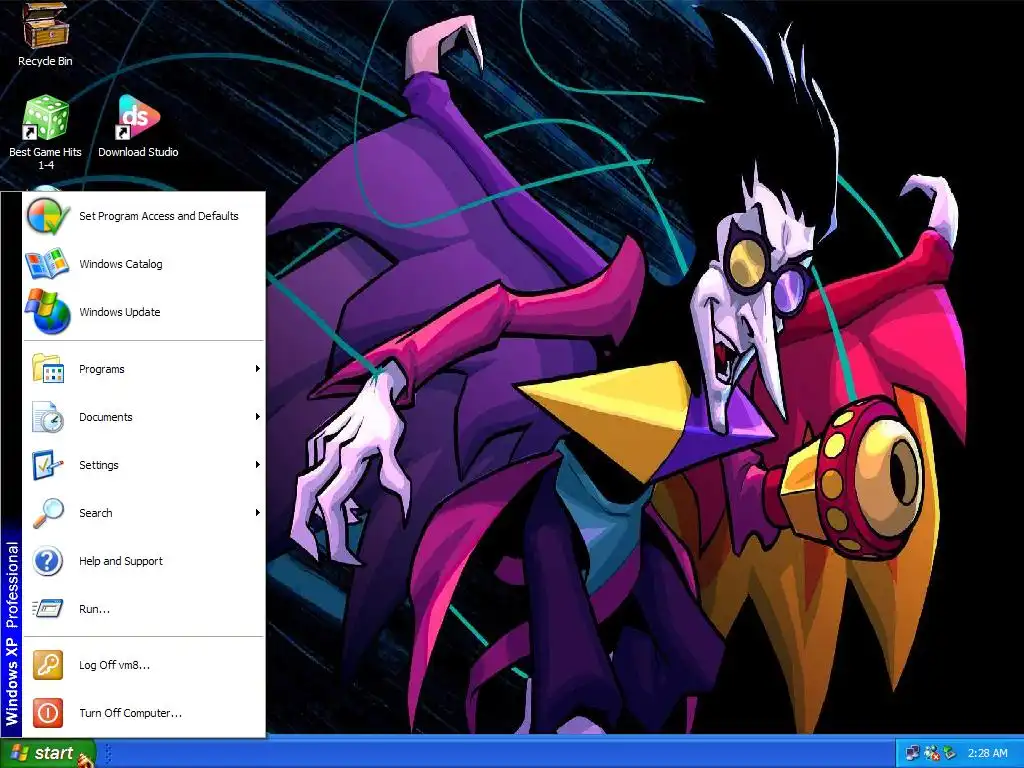Open the Documents menu entry
1024x768 pixels.
(x=144, y=417)
